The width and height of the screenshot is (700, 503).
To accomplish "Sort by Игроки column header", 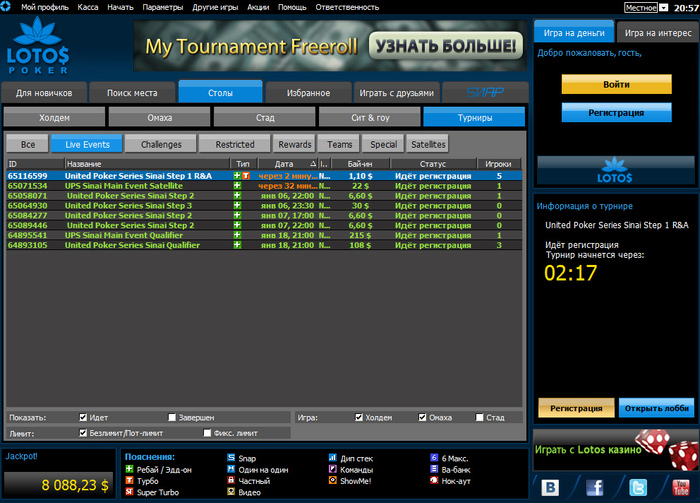I will pos(499,164).
